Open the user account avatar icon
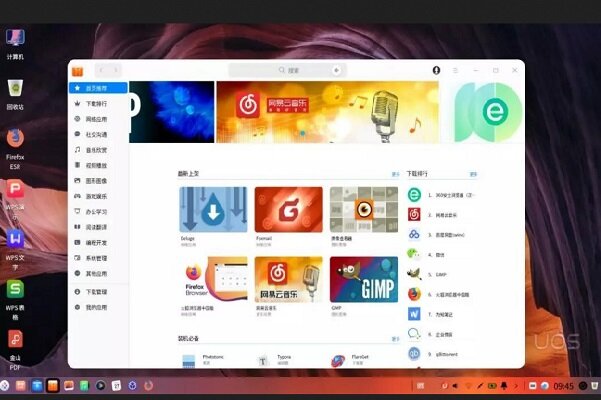Image resolution: width=601 pixels, height=400 pixels. coord(436,71)
